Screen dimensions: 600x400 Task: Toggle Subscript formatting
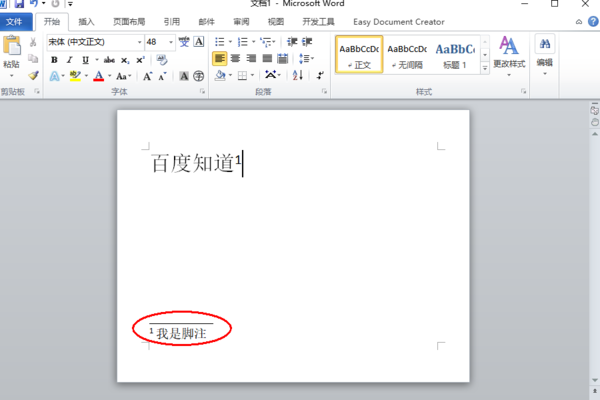tap(125, 60)
